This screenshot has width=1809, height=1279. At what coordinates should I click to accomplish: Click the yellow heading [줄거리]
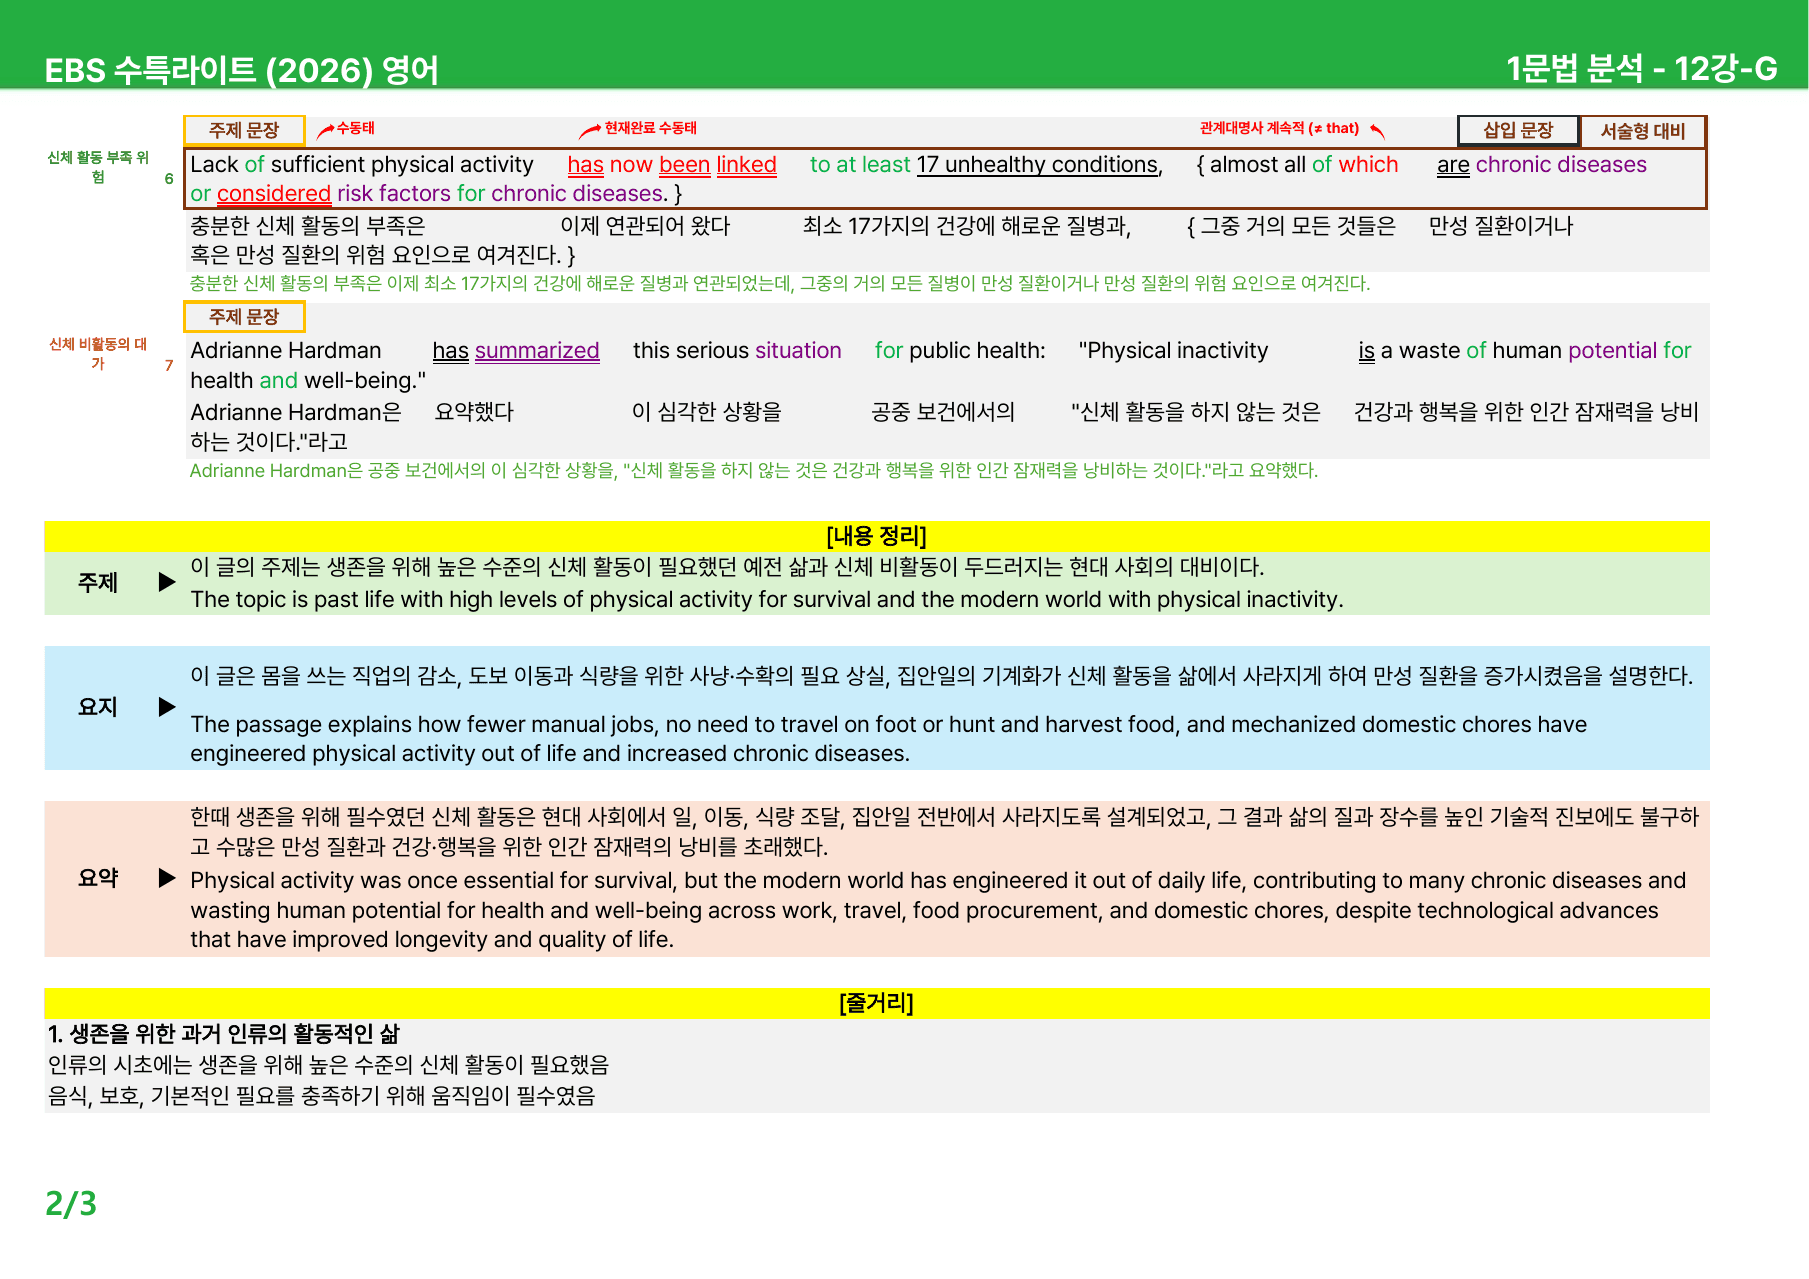(x=877, y=1003)
